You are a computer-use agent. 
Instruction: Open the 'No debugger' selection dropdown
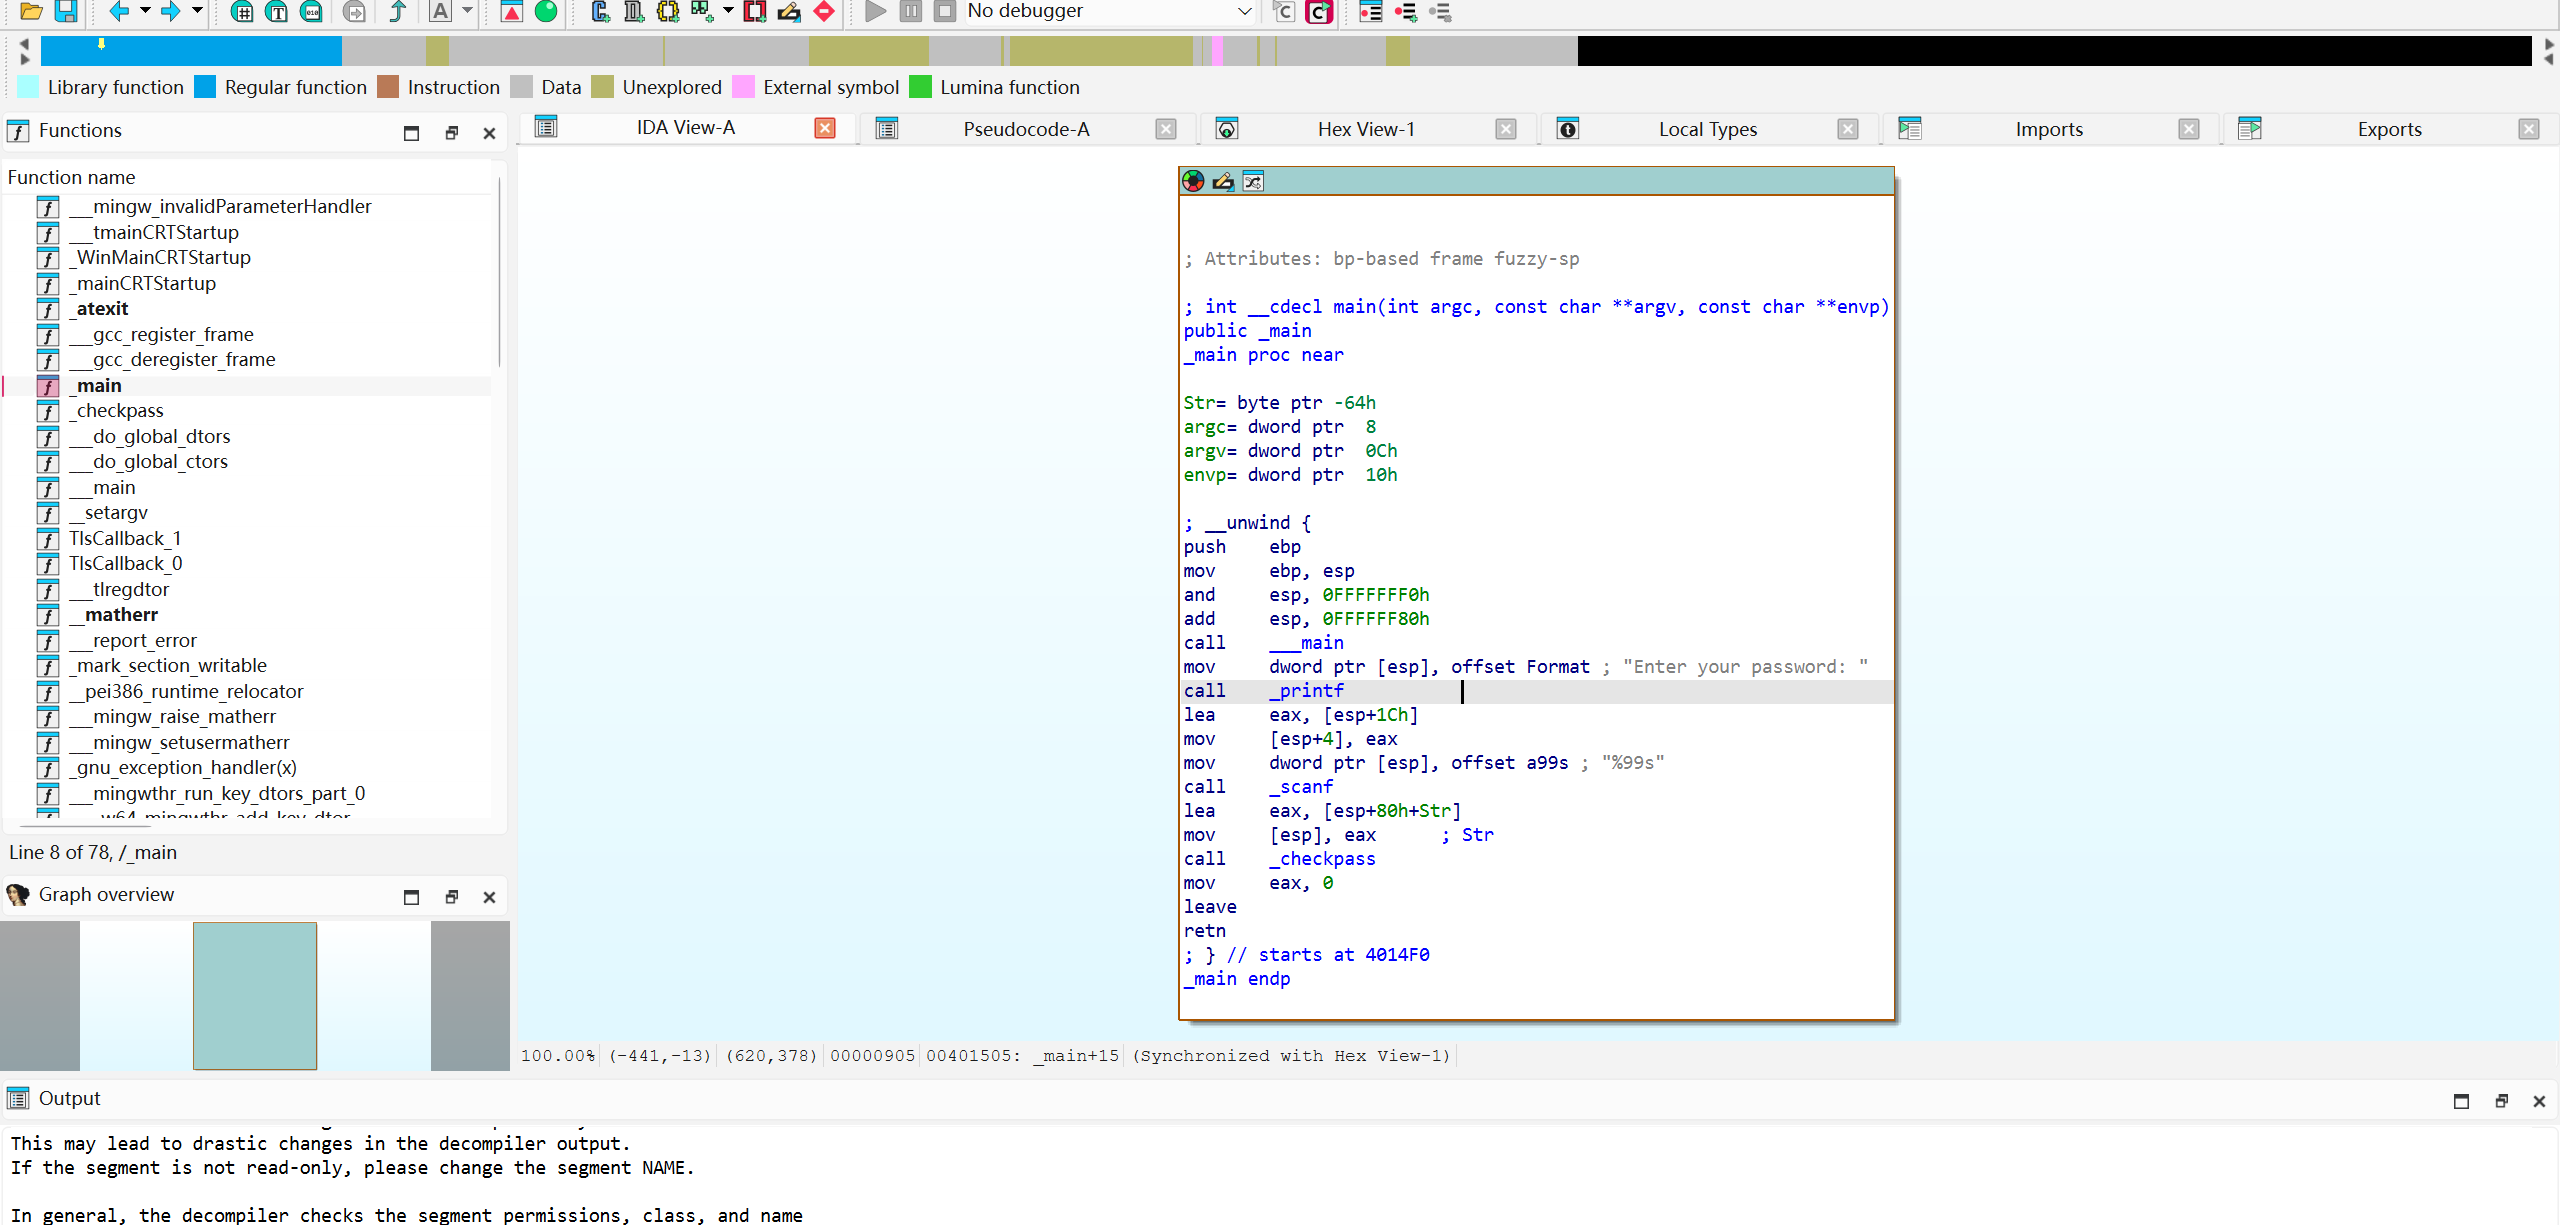[x=1109, y=11]
